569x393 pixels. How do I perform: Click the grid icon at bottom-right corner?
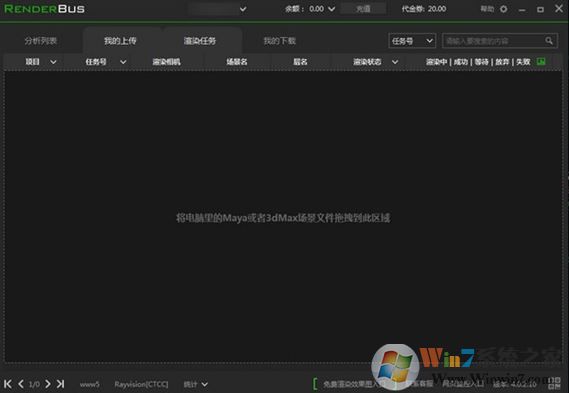coord(554,383)
